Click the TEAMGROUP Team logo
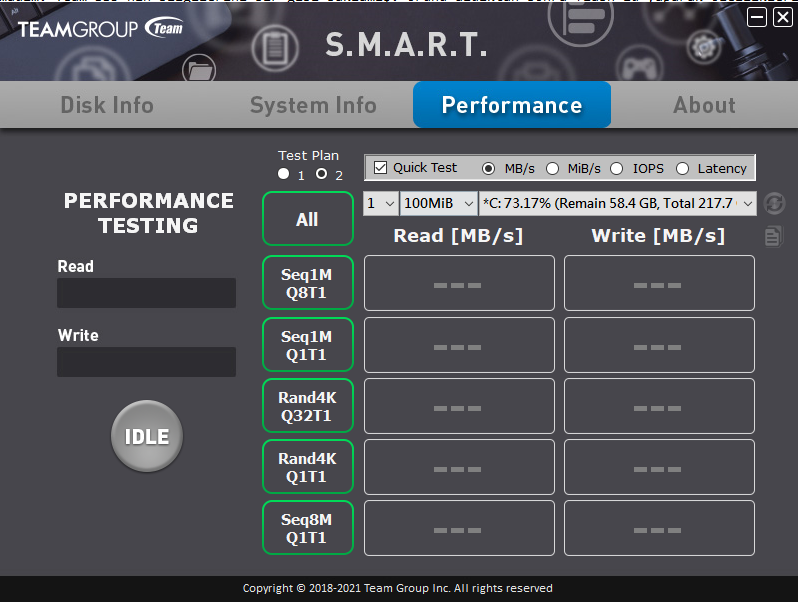Image resolution: width=798 pixels, height=603 pixels. coord(100,28)
